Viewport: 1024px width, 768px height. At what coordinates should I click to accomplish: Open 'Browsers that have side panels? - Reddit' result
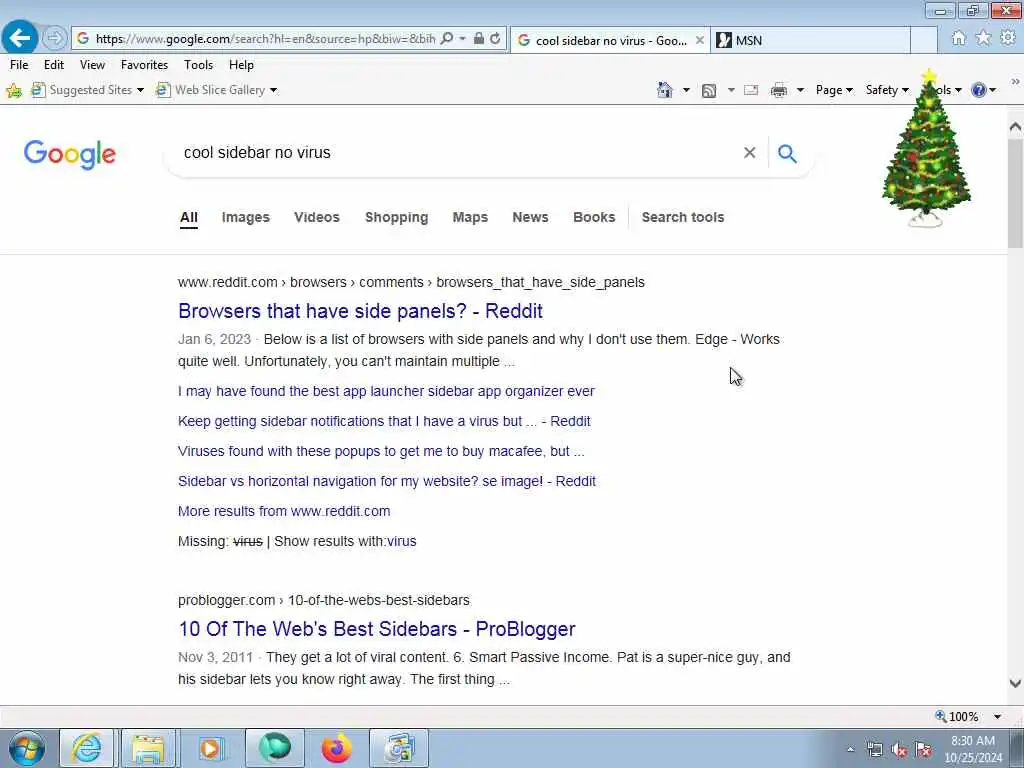[360, 311]
